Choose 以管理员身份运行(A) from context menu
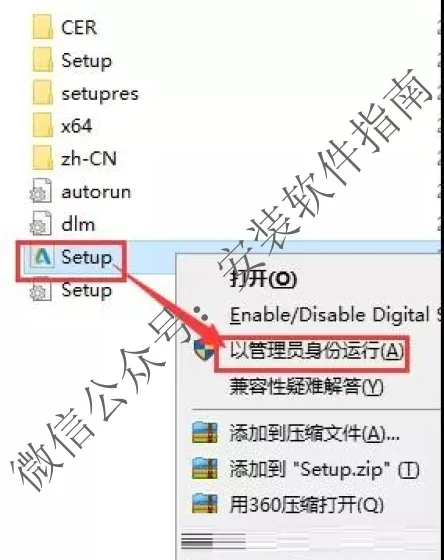 [316, 351]
